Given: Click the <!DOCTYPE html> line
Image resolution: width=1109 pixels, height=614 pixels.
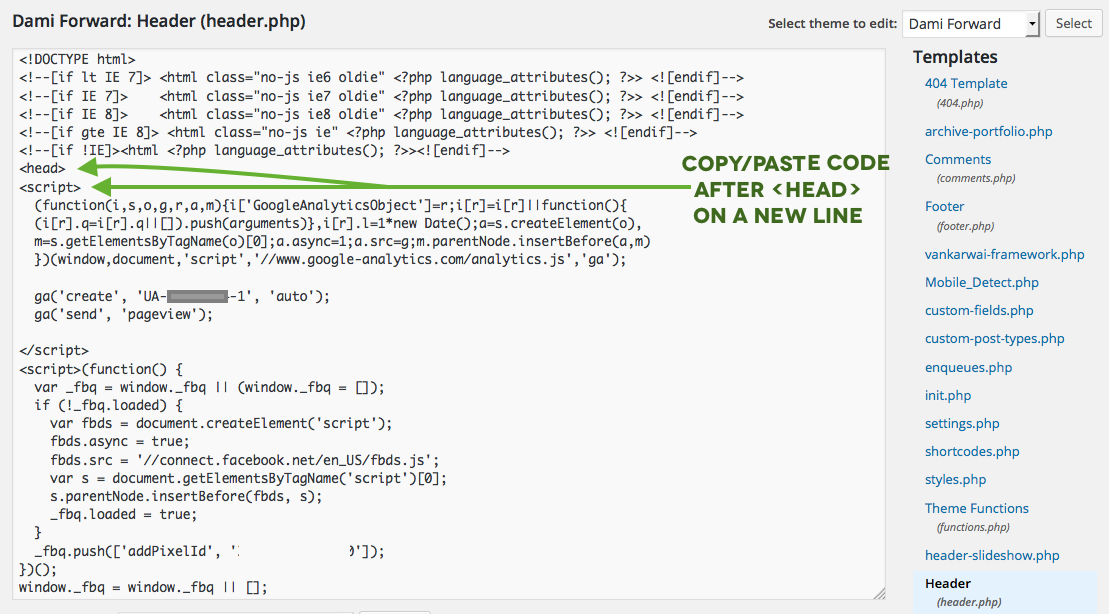Looking at the screenshot, I should click(77, 59).
